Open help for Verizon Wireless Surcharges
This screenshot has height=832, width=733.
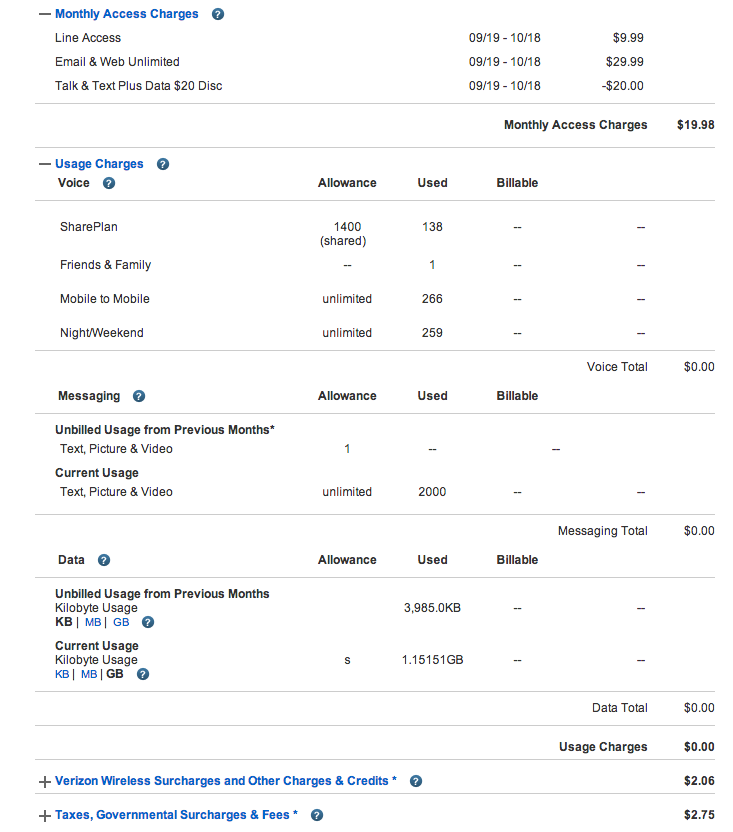pyautogui.click(x=416, y=781)
